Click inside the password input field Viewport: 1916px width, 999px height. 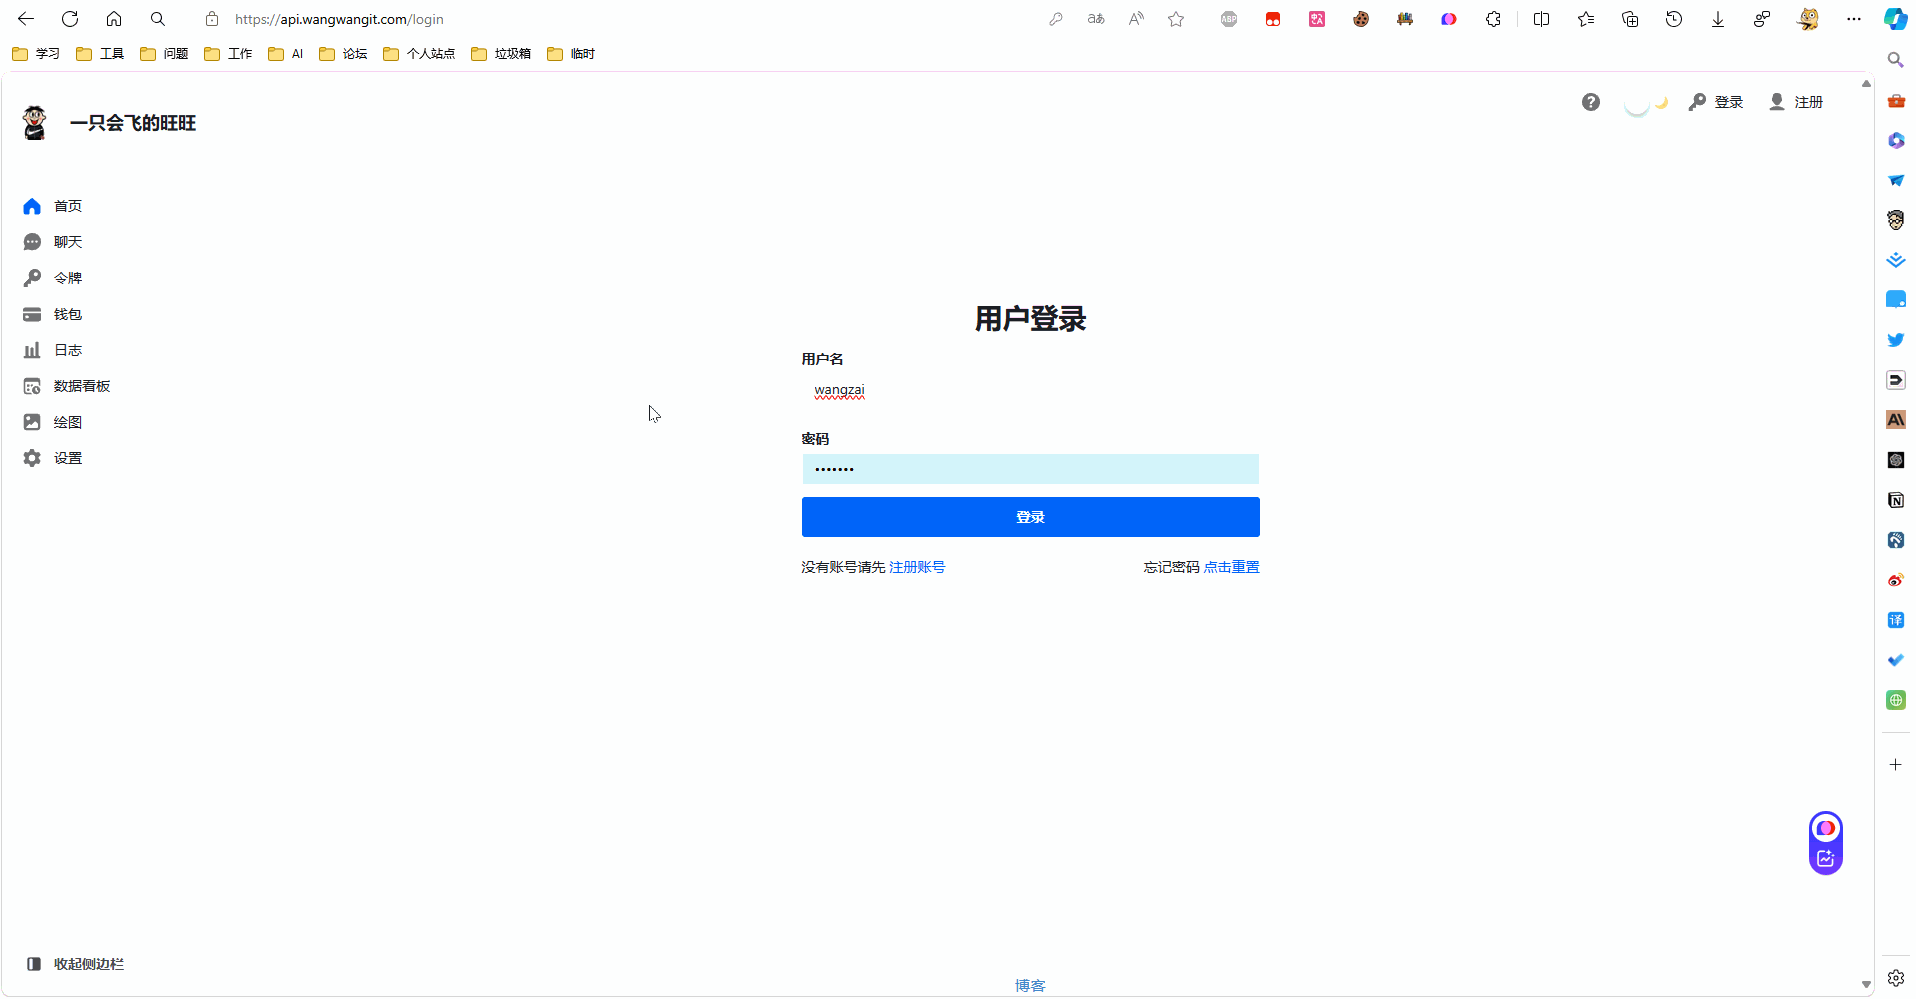click(1029, 468)
